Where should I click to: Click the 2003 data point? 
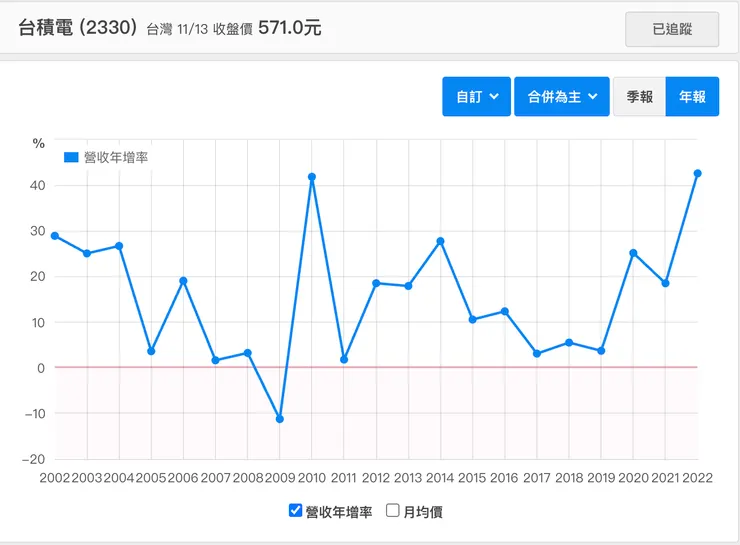[x=87, y=253]
